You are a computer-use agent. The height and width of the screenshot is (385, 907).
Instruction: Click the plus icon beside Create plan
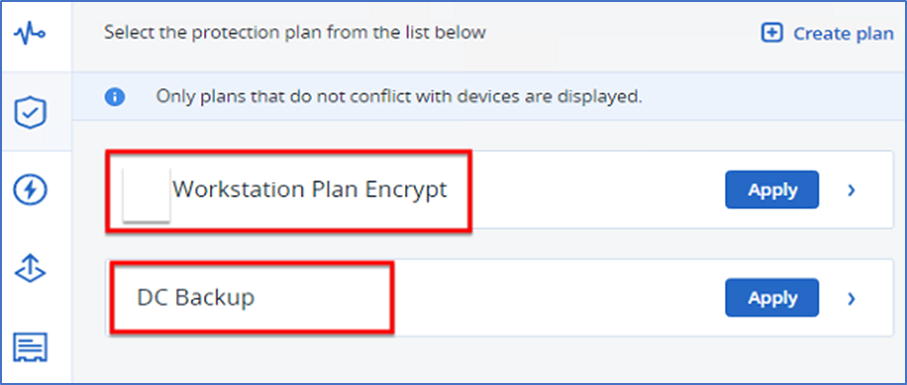[772, 33]
